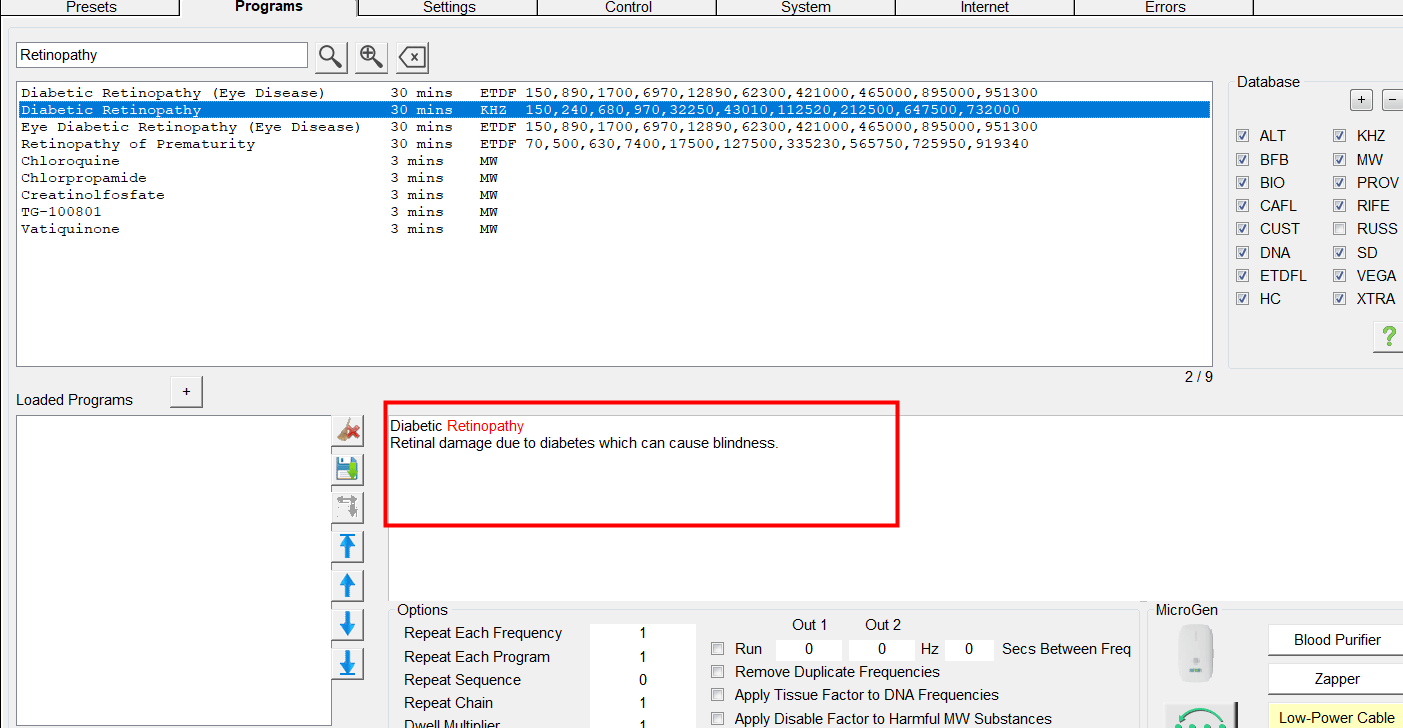Clear loaded programs with the broom icon
Viewport: 1403px width, 728px height.
348,431
